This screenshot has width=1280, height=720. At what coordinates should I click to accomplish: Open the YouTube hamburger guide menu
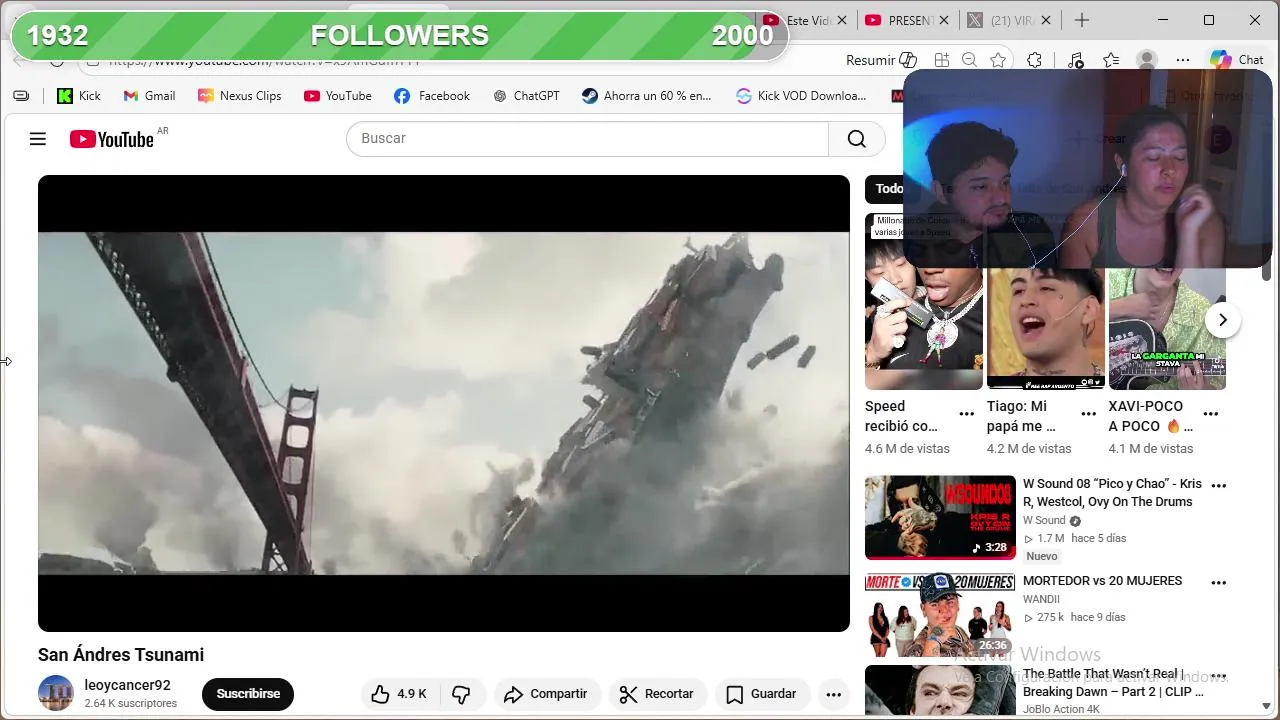pyautogui.click(x=38, y=139)
